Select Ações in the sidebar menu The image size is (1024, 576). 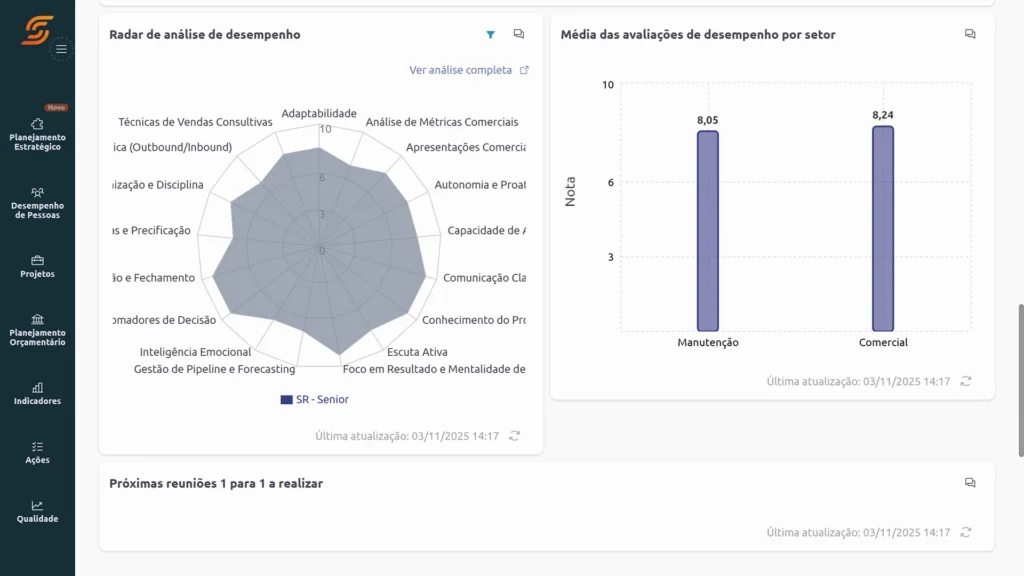(37, 454)
